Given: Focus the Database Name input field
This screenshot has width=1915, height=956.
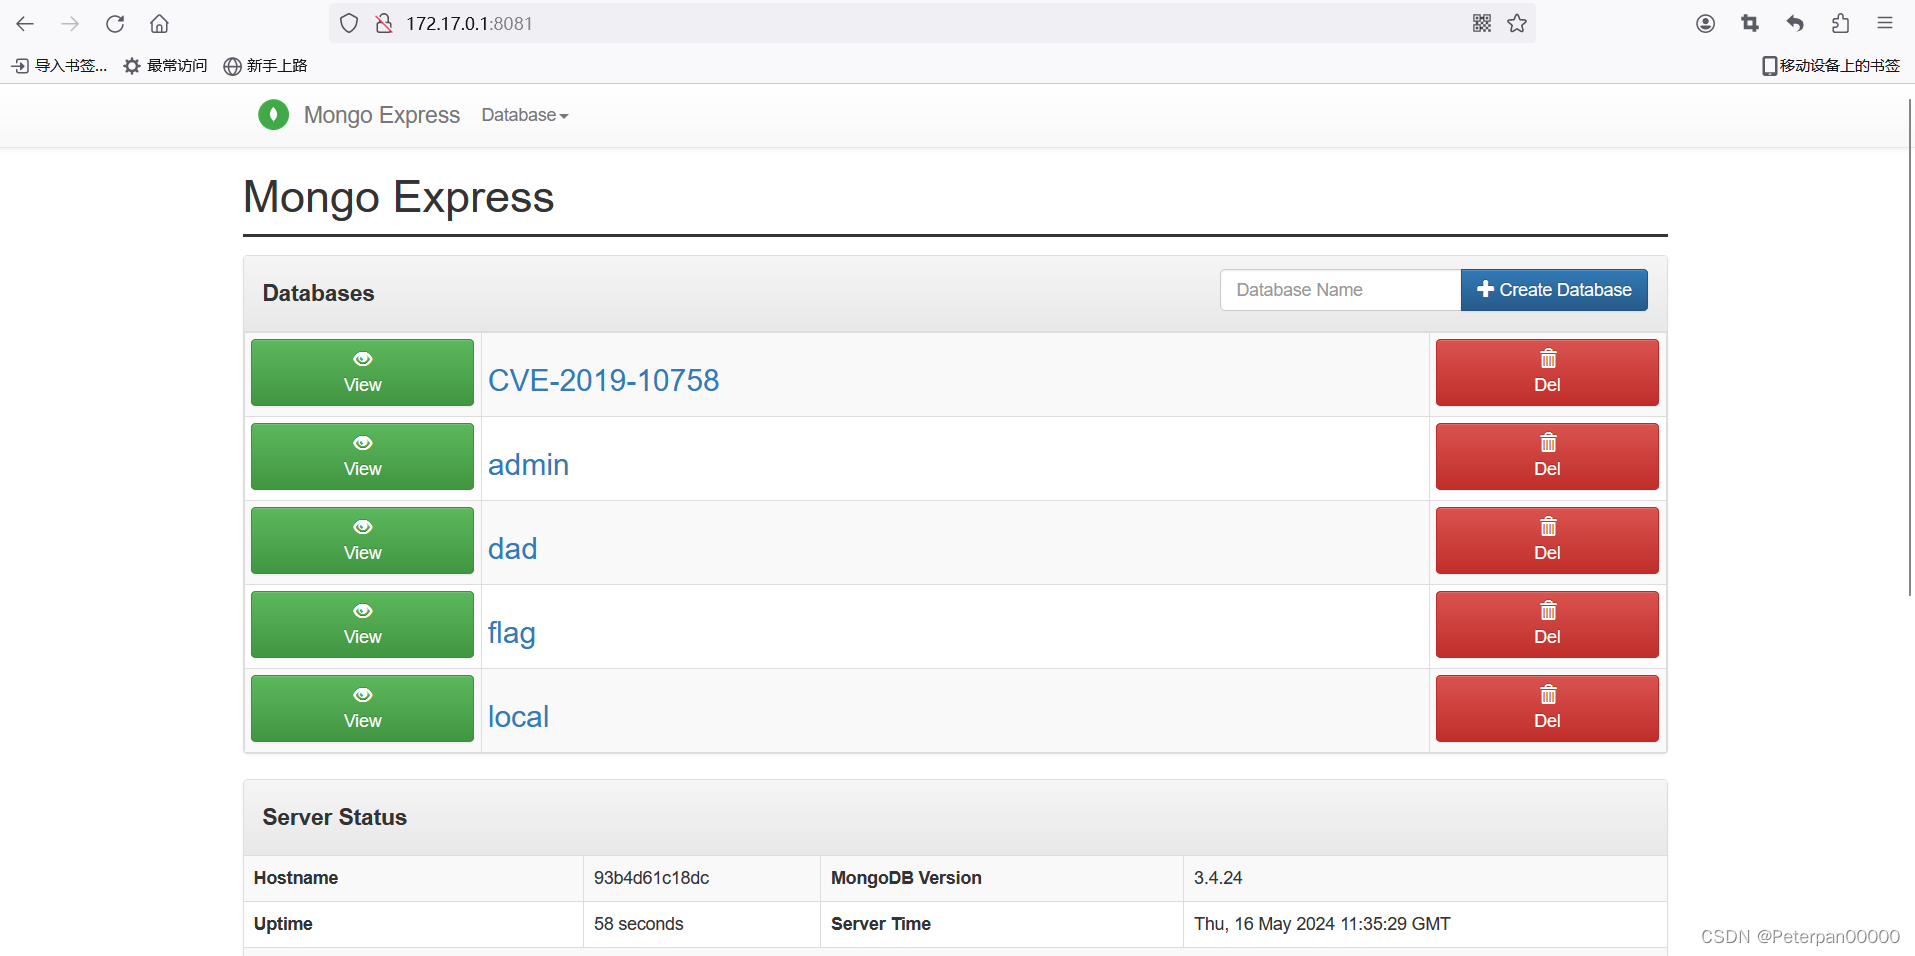Looking at the screenshot, I should pyautogui.click(x=1340, y=290).
